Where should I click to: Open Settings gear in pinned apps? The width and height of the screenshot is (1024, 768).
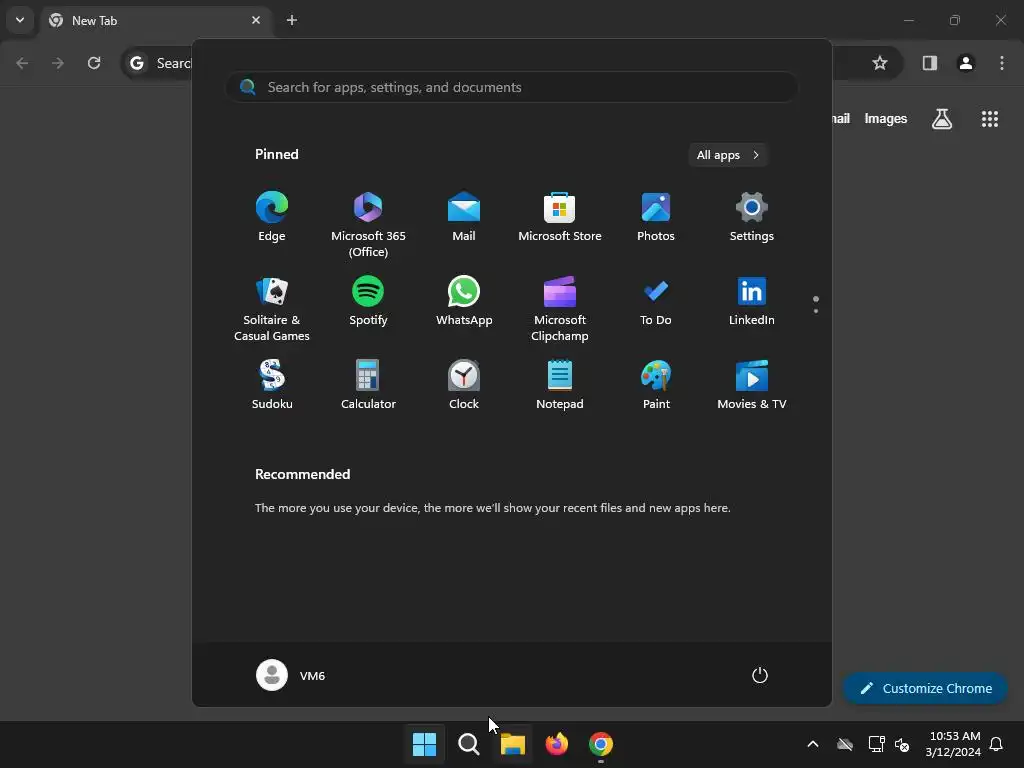tap(752, 217)
